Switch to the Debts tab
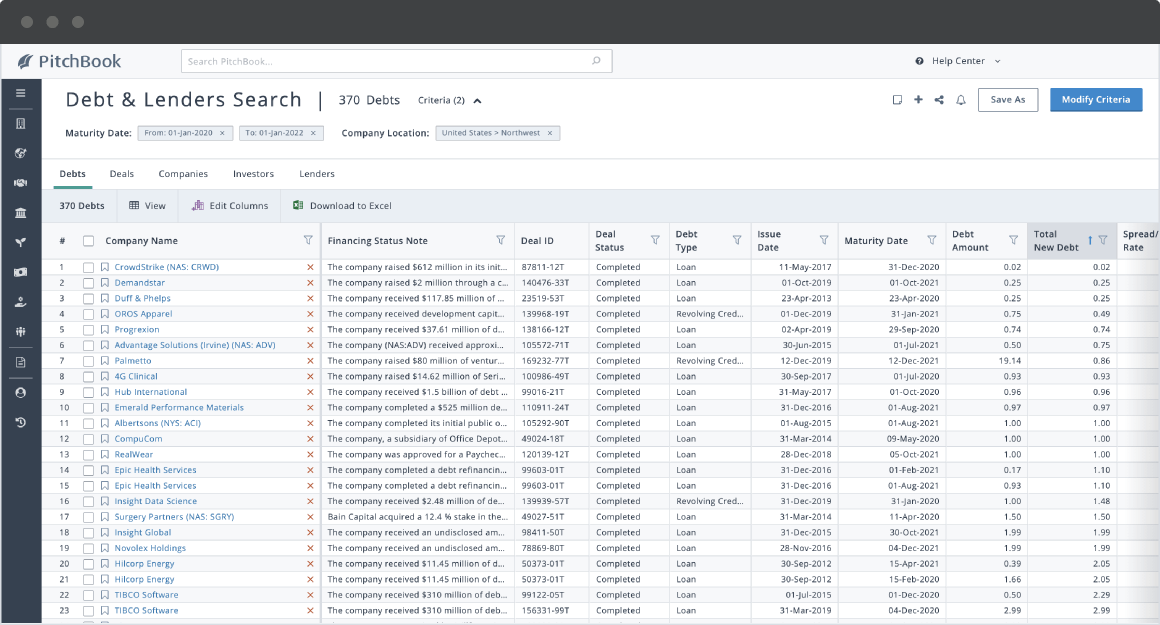 click(x=72, y=174)
